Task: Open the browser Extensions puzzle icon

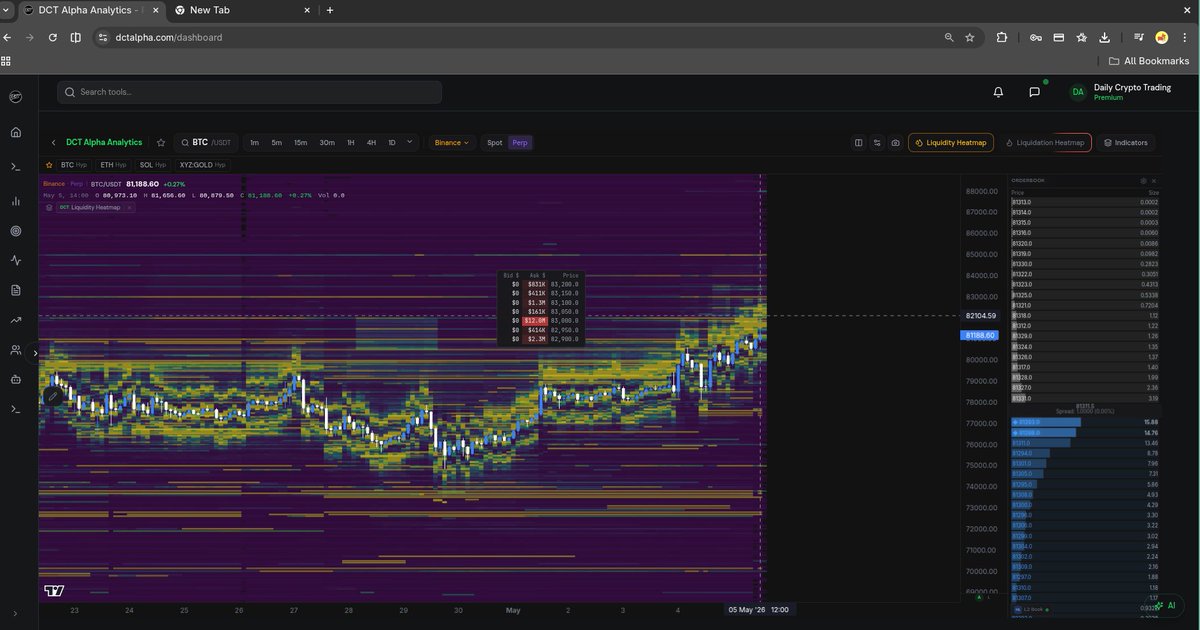Action: (x=1002, y=37)
